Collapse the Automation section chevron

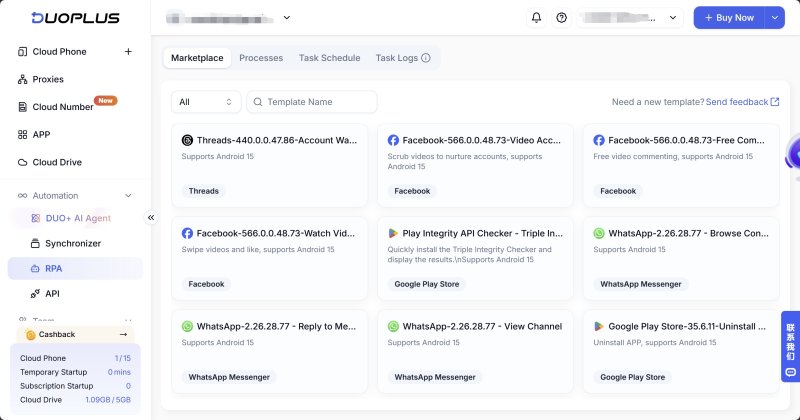point(128,195)
